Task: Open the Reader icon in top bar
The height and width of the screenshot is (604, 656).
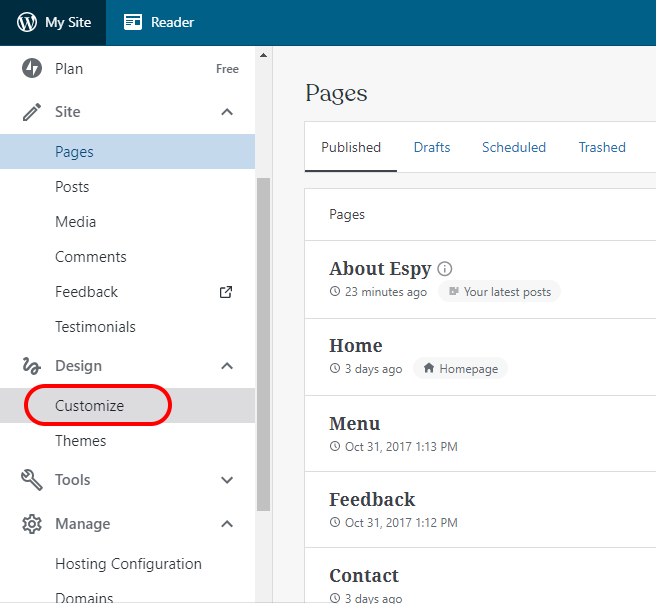Action: [133, 22]
